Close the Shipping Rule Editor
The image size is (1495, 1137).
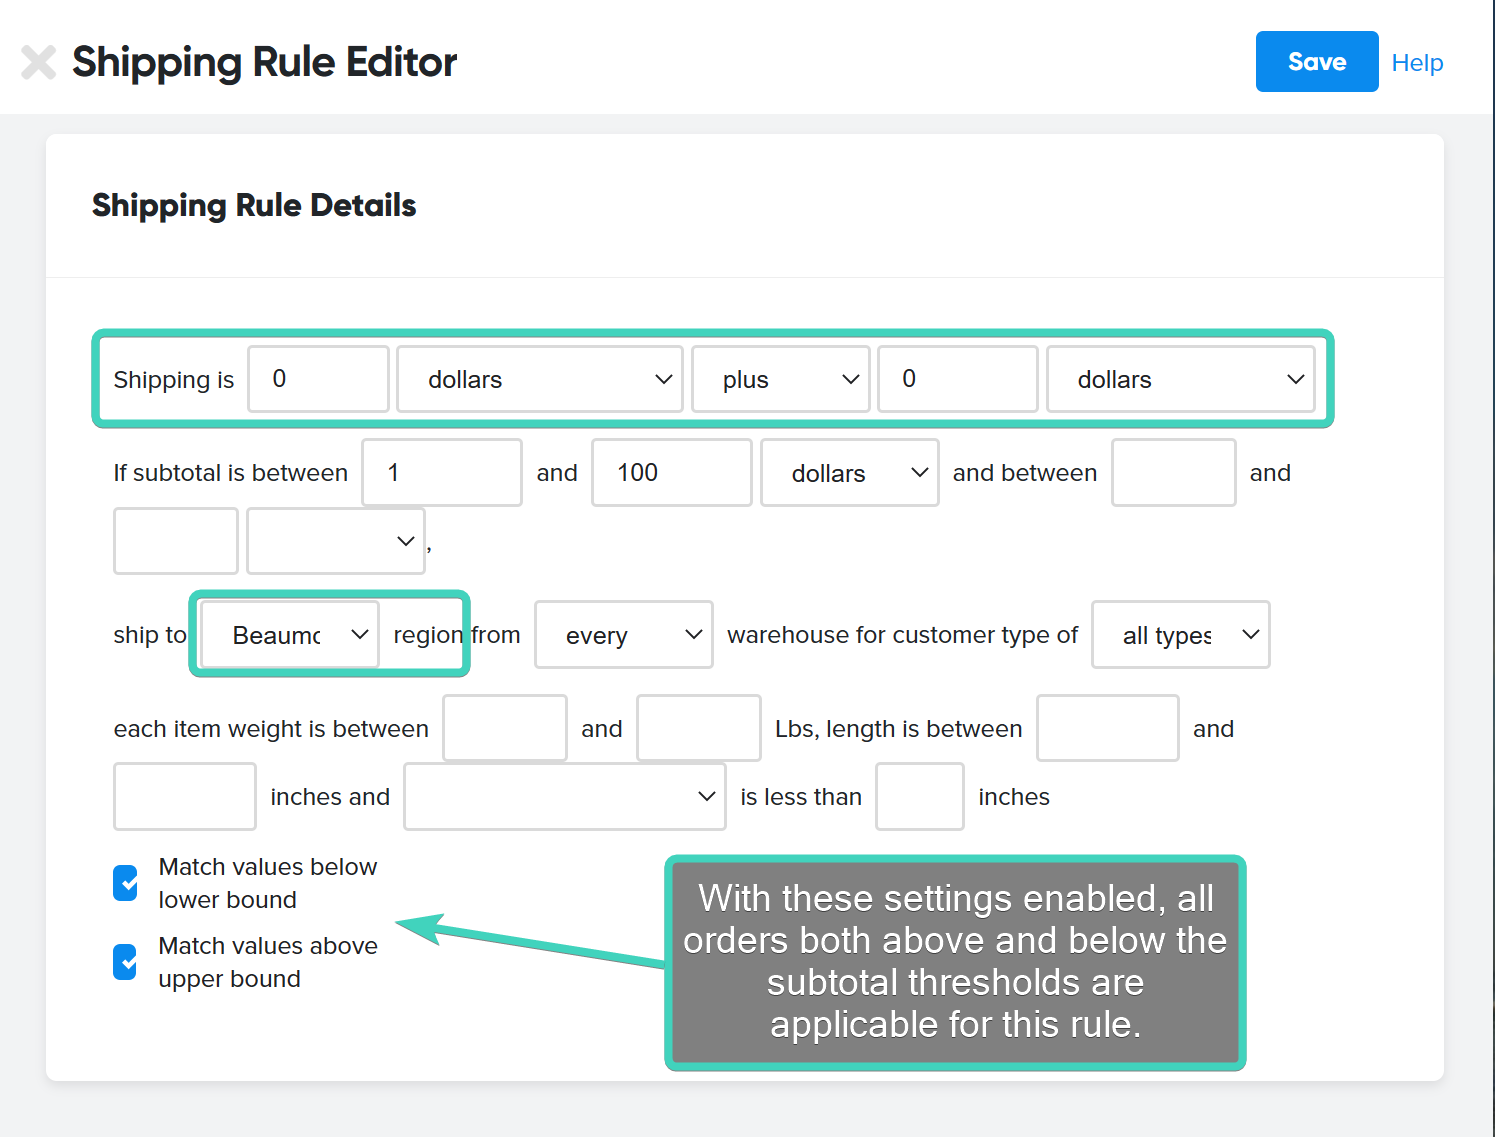38,62
